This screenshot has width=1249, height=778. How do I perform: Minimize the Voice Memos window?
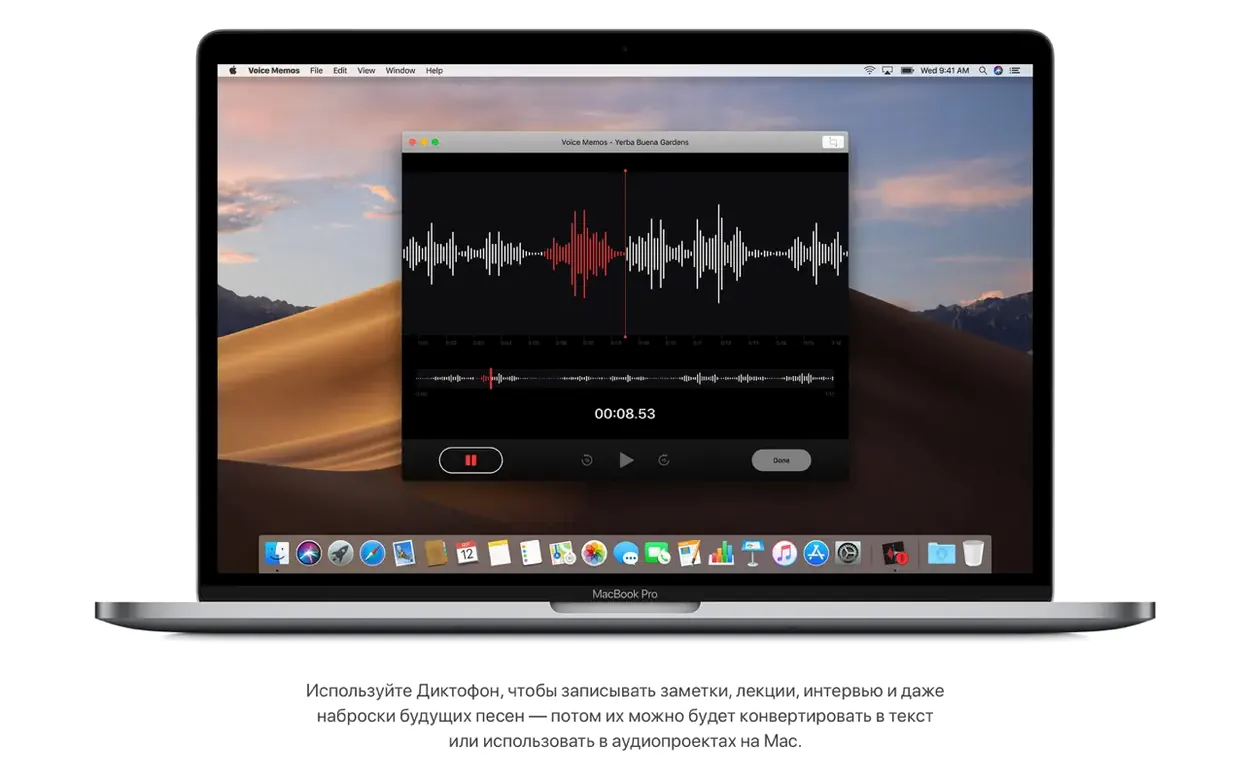[x=424, y=142]
